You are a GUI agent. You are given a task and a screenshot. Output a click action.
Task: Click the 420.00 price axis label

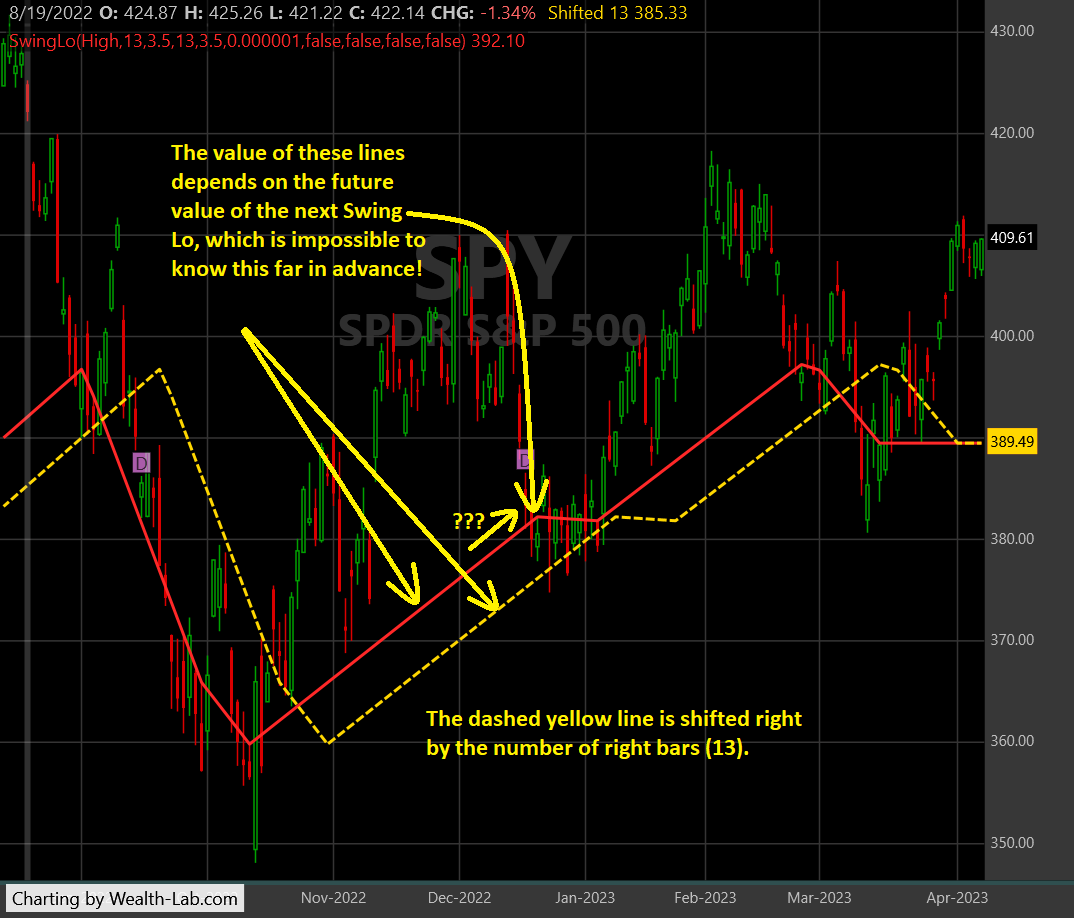[x=1012, y=132]
